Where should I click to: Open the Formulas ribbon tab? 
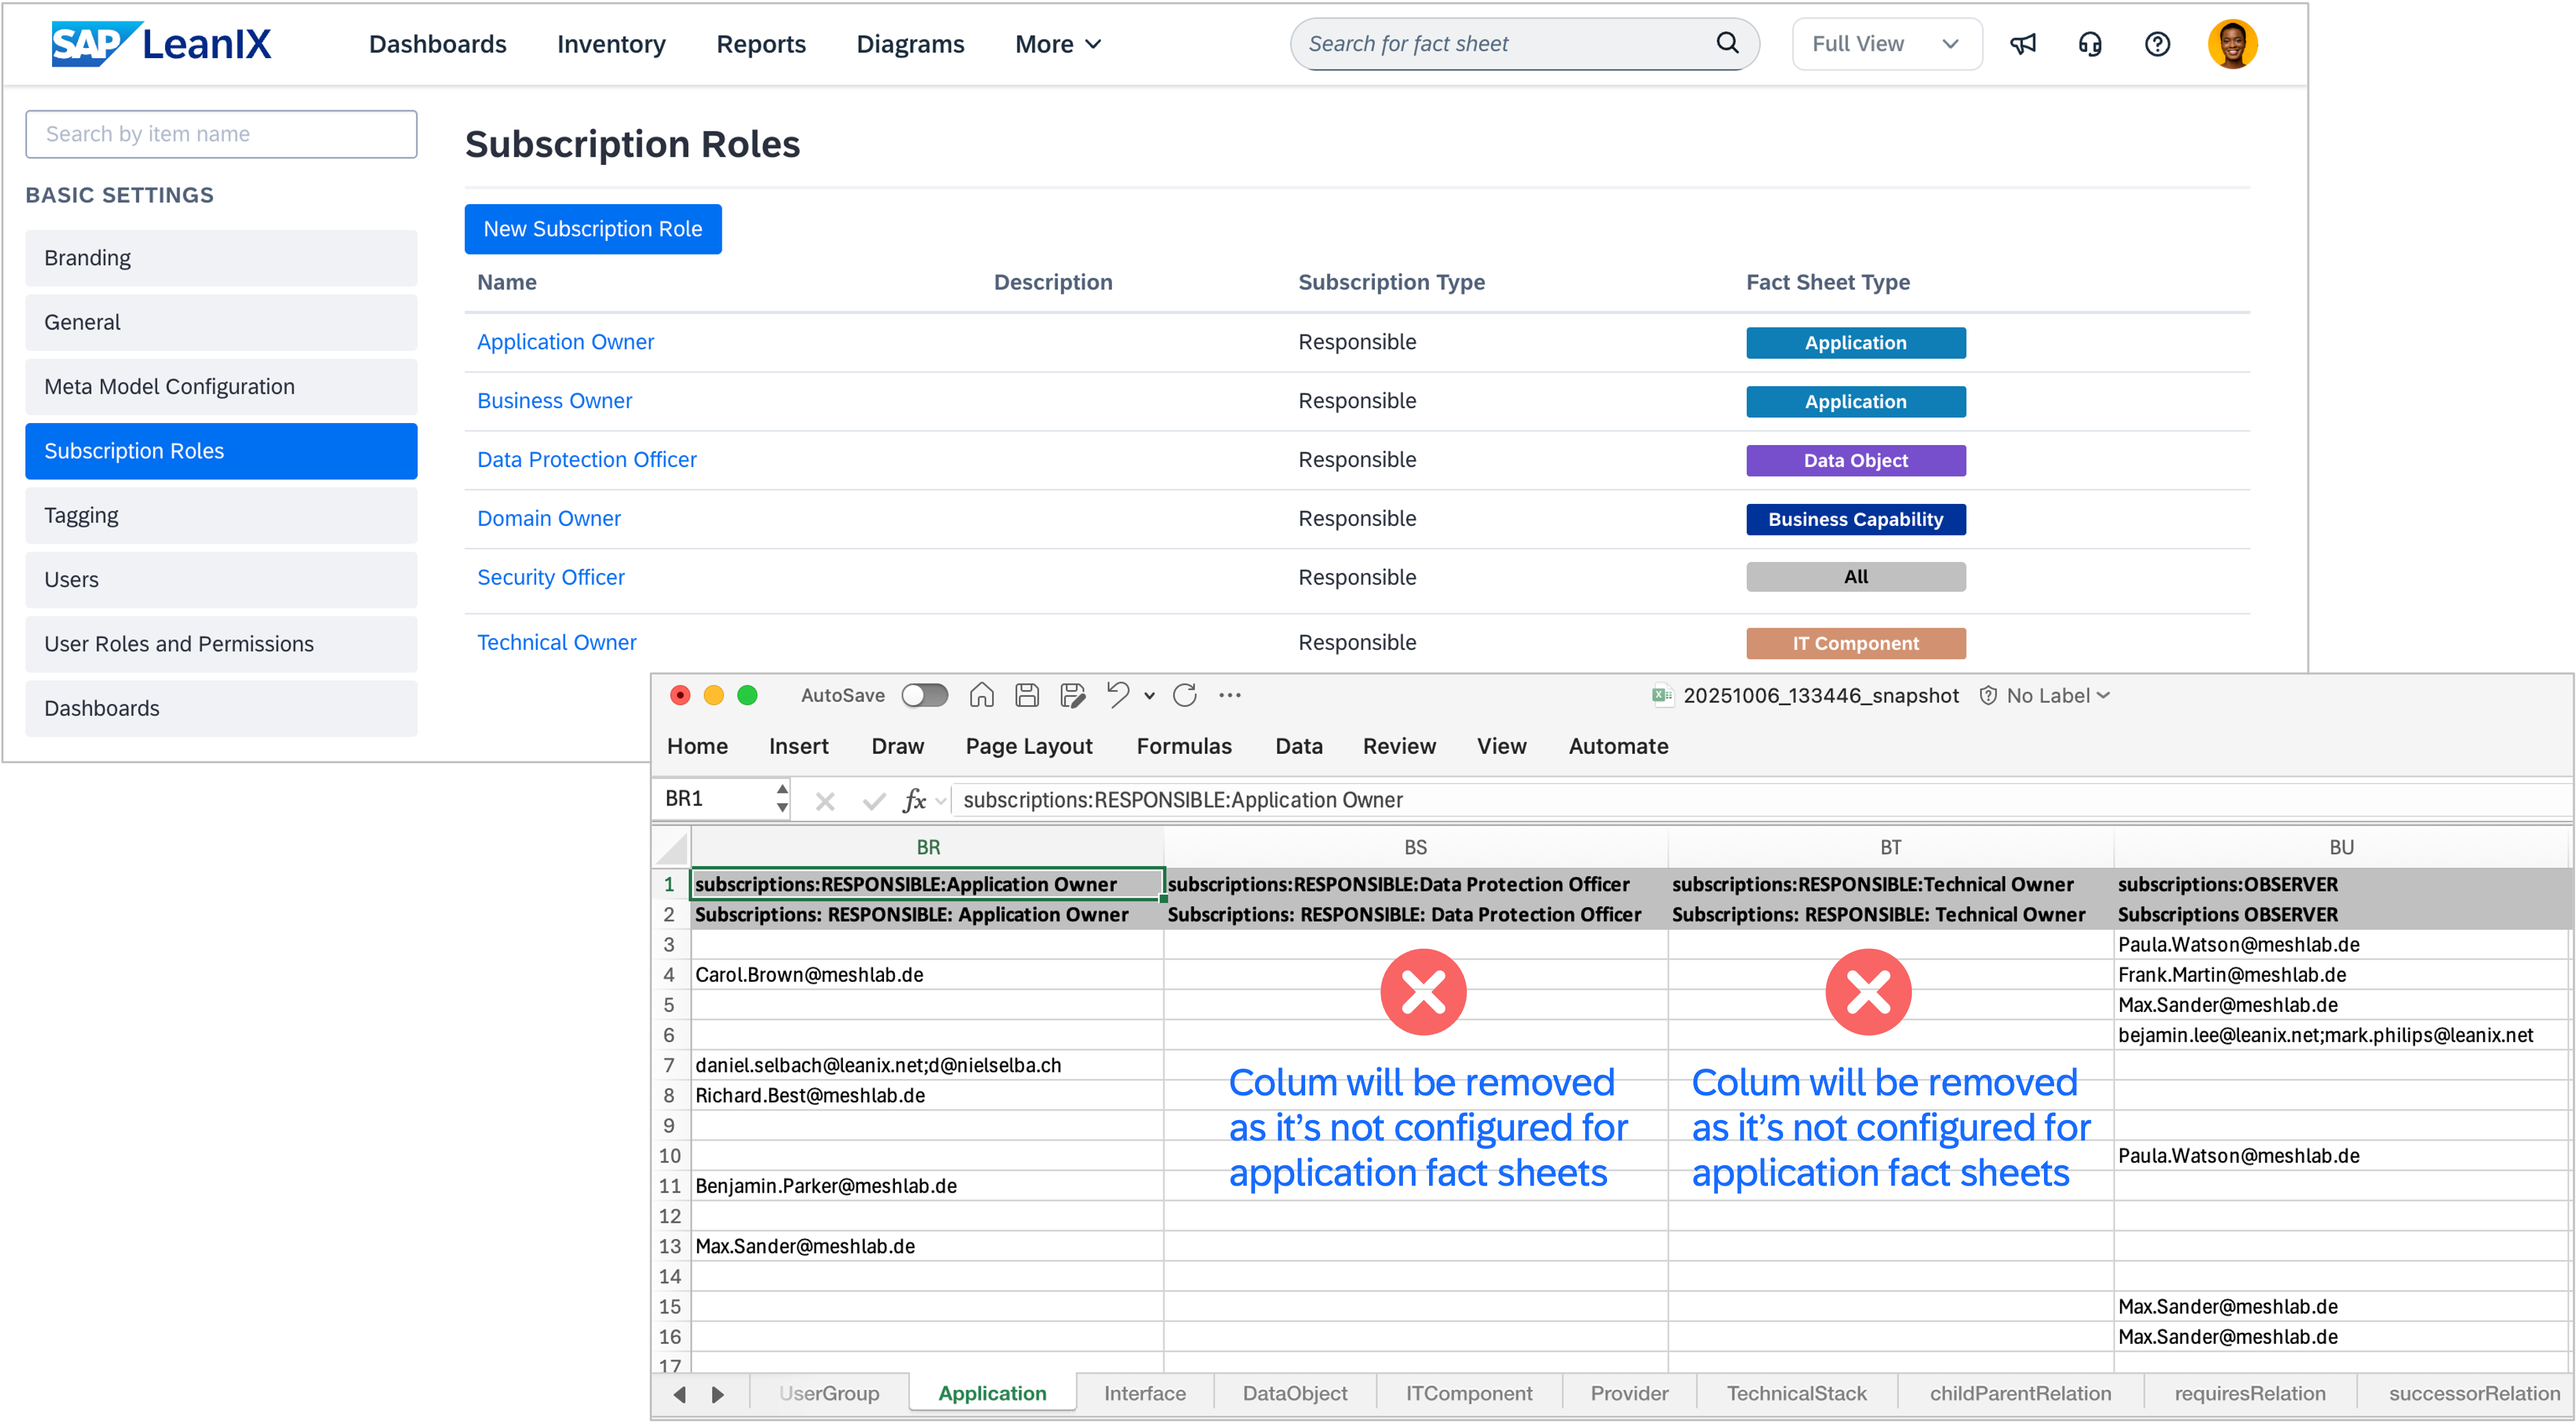click(1183, 746)
